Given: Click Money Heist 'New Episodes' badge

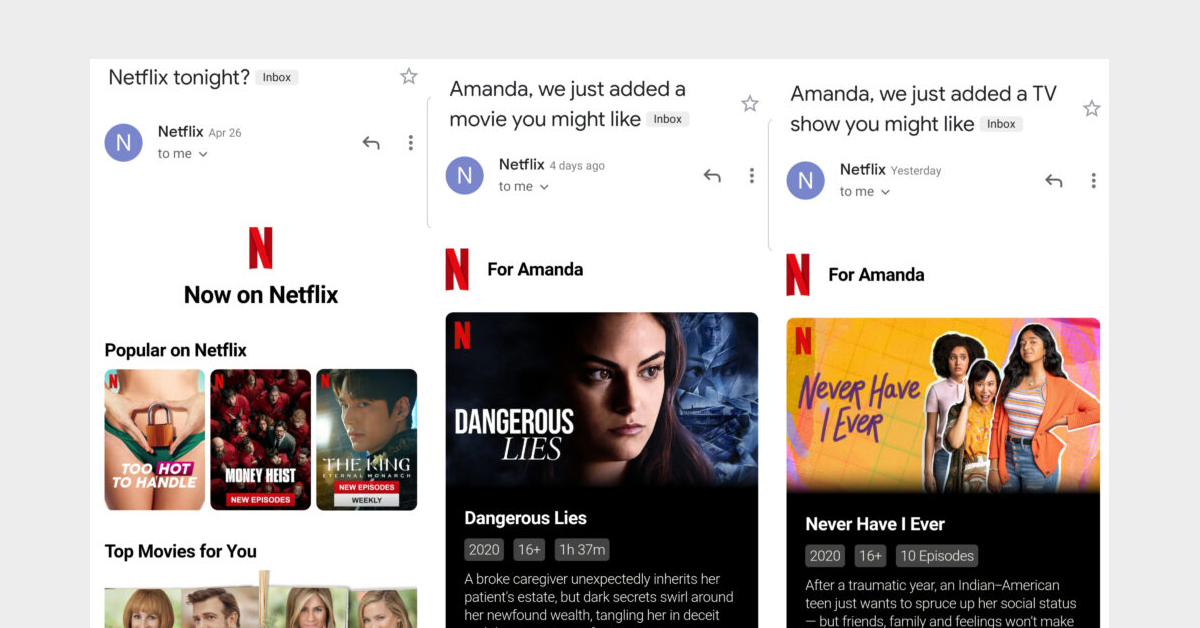Looking at the screenshot, I should [x=260, y=499].
